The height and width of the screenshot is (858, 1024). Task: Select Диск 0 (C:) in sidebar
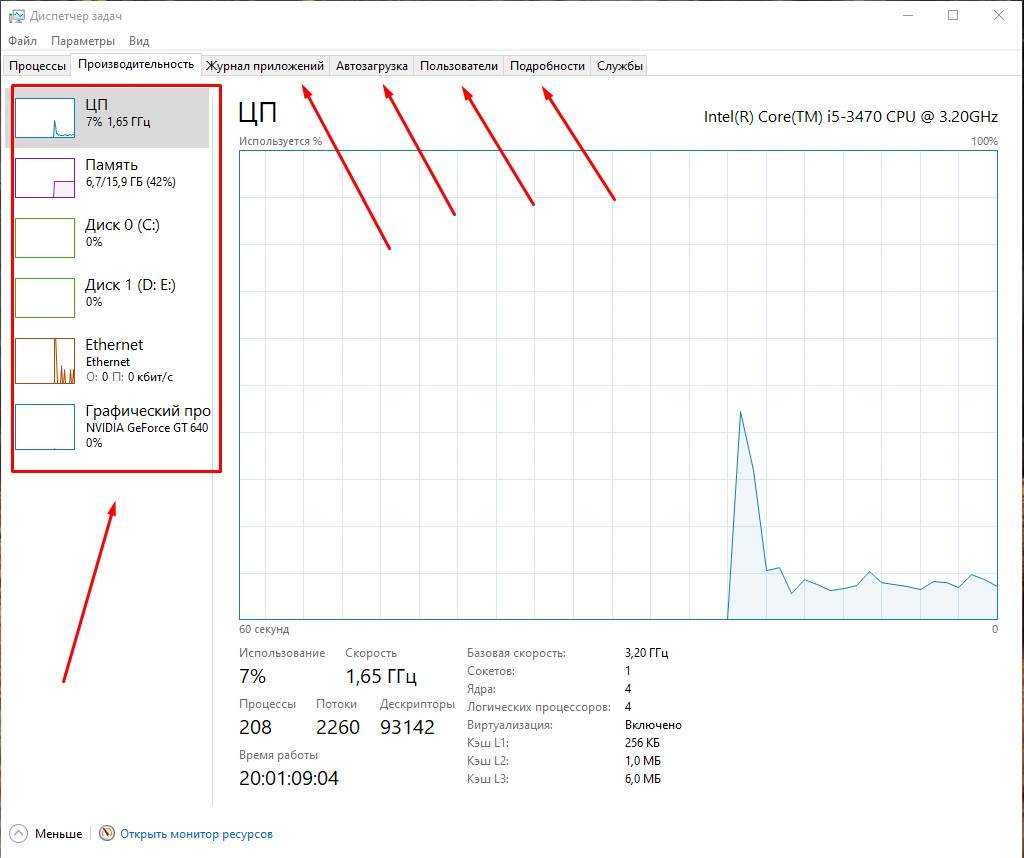click(110, 234)
